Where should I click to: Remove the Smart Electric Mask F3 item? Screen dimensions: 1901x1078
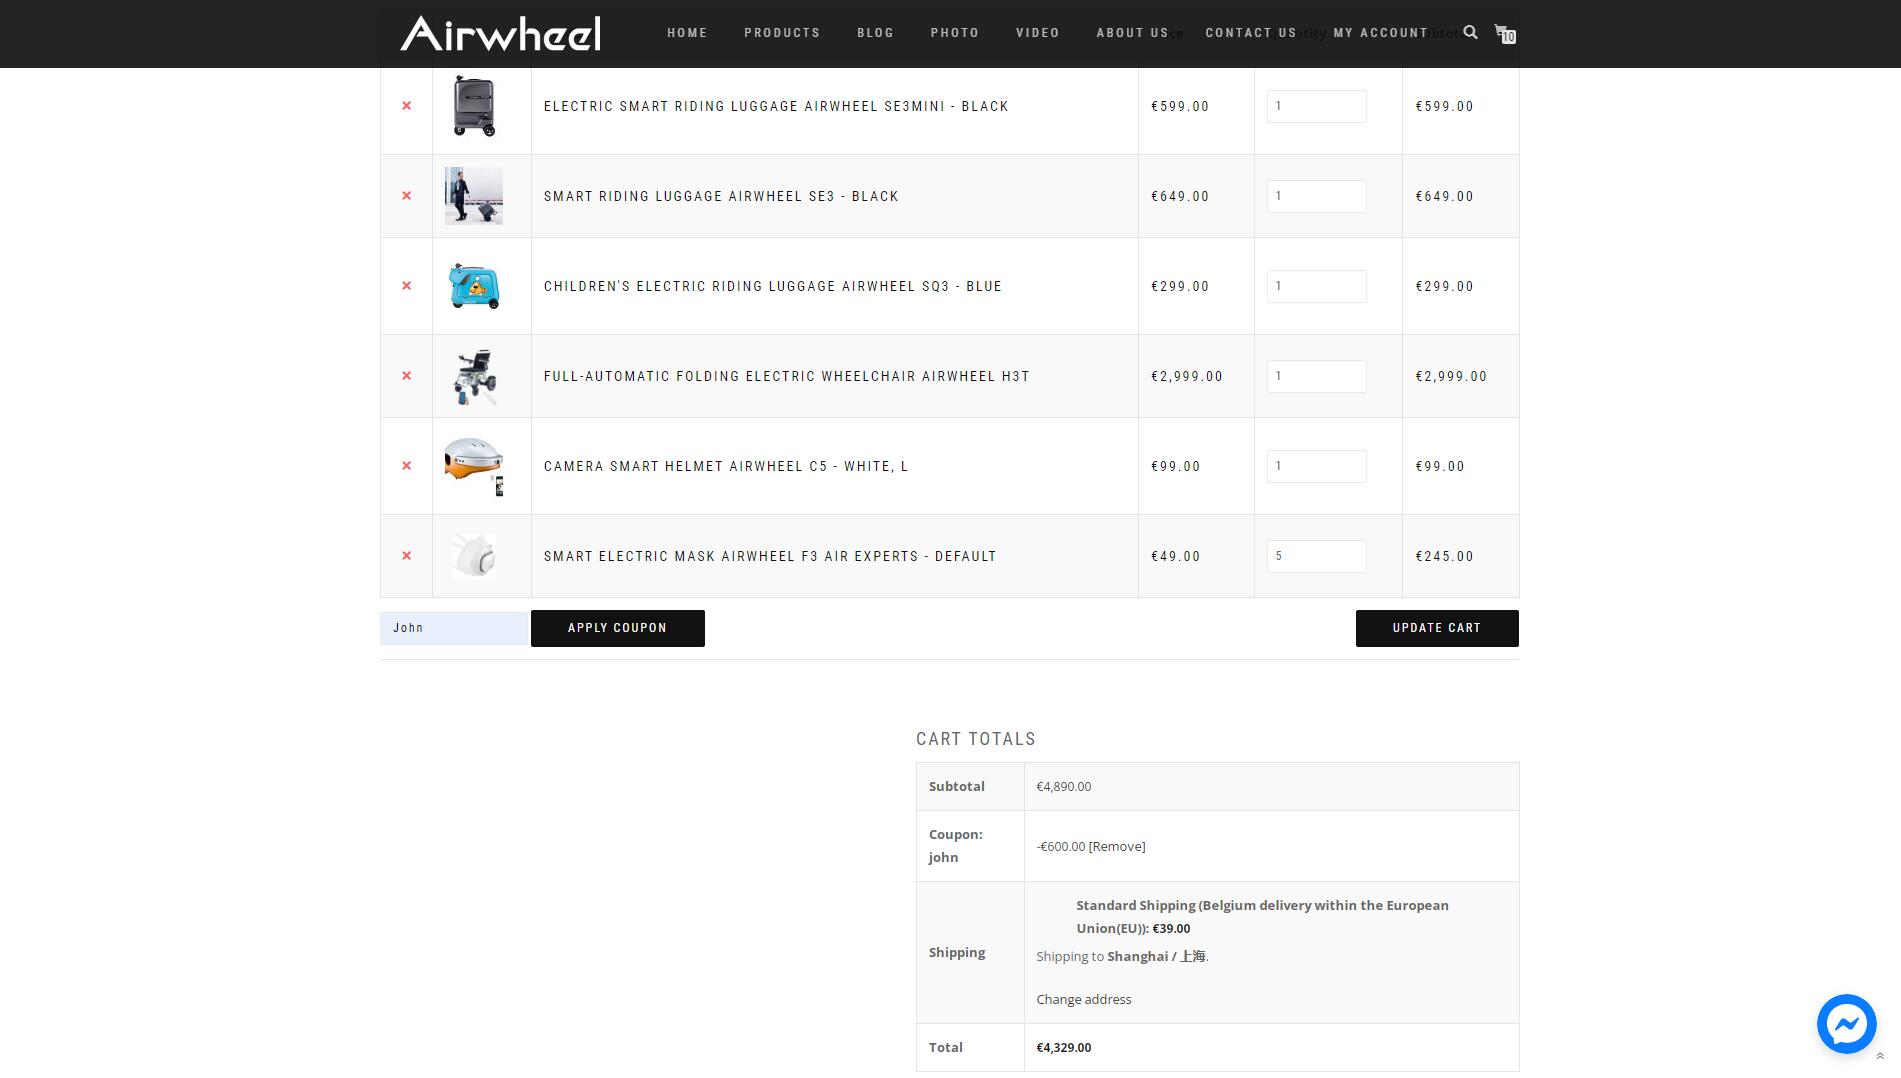(x=406, y=556)
